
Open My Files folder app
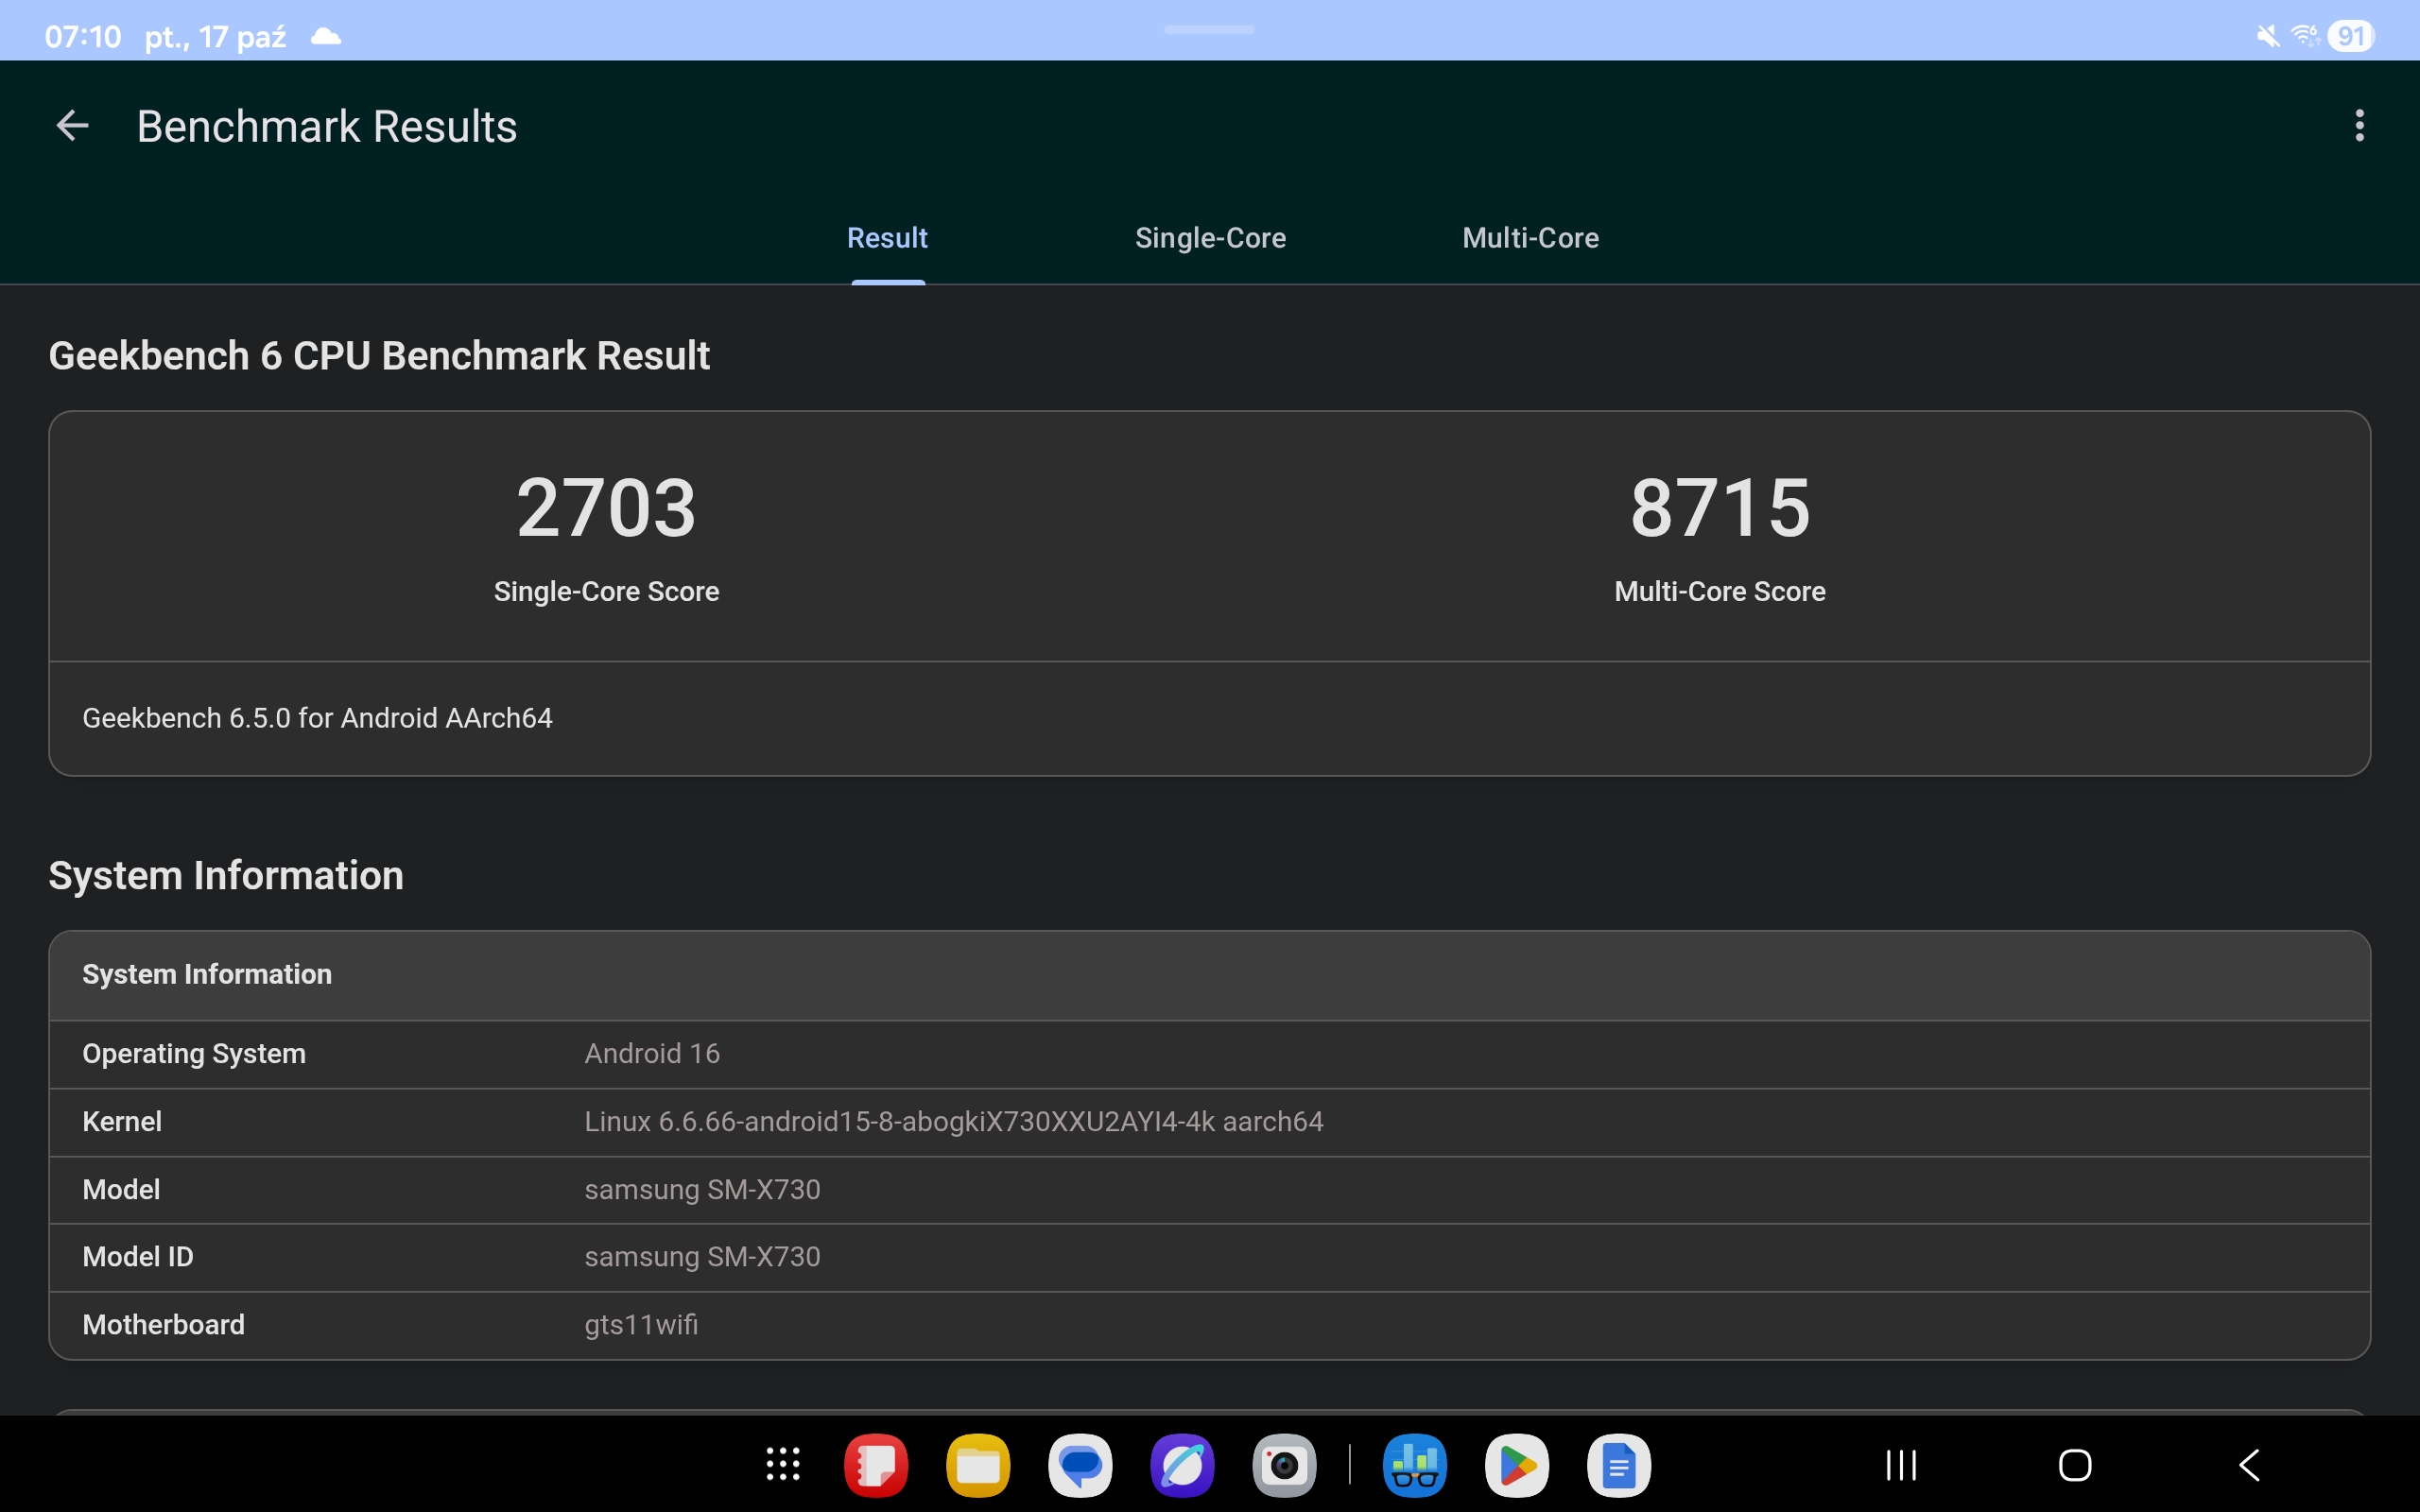(x=978, y=1465)
